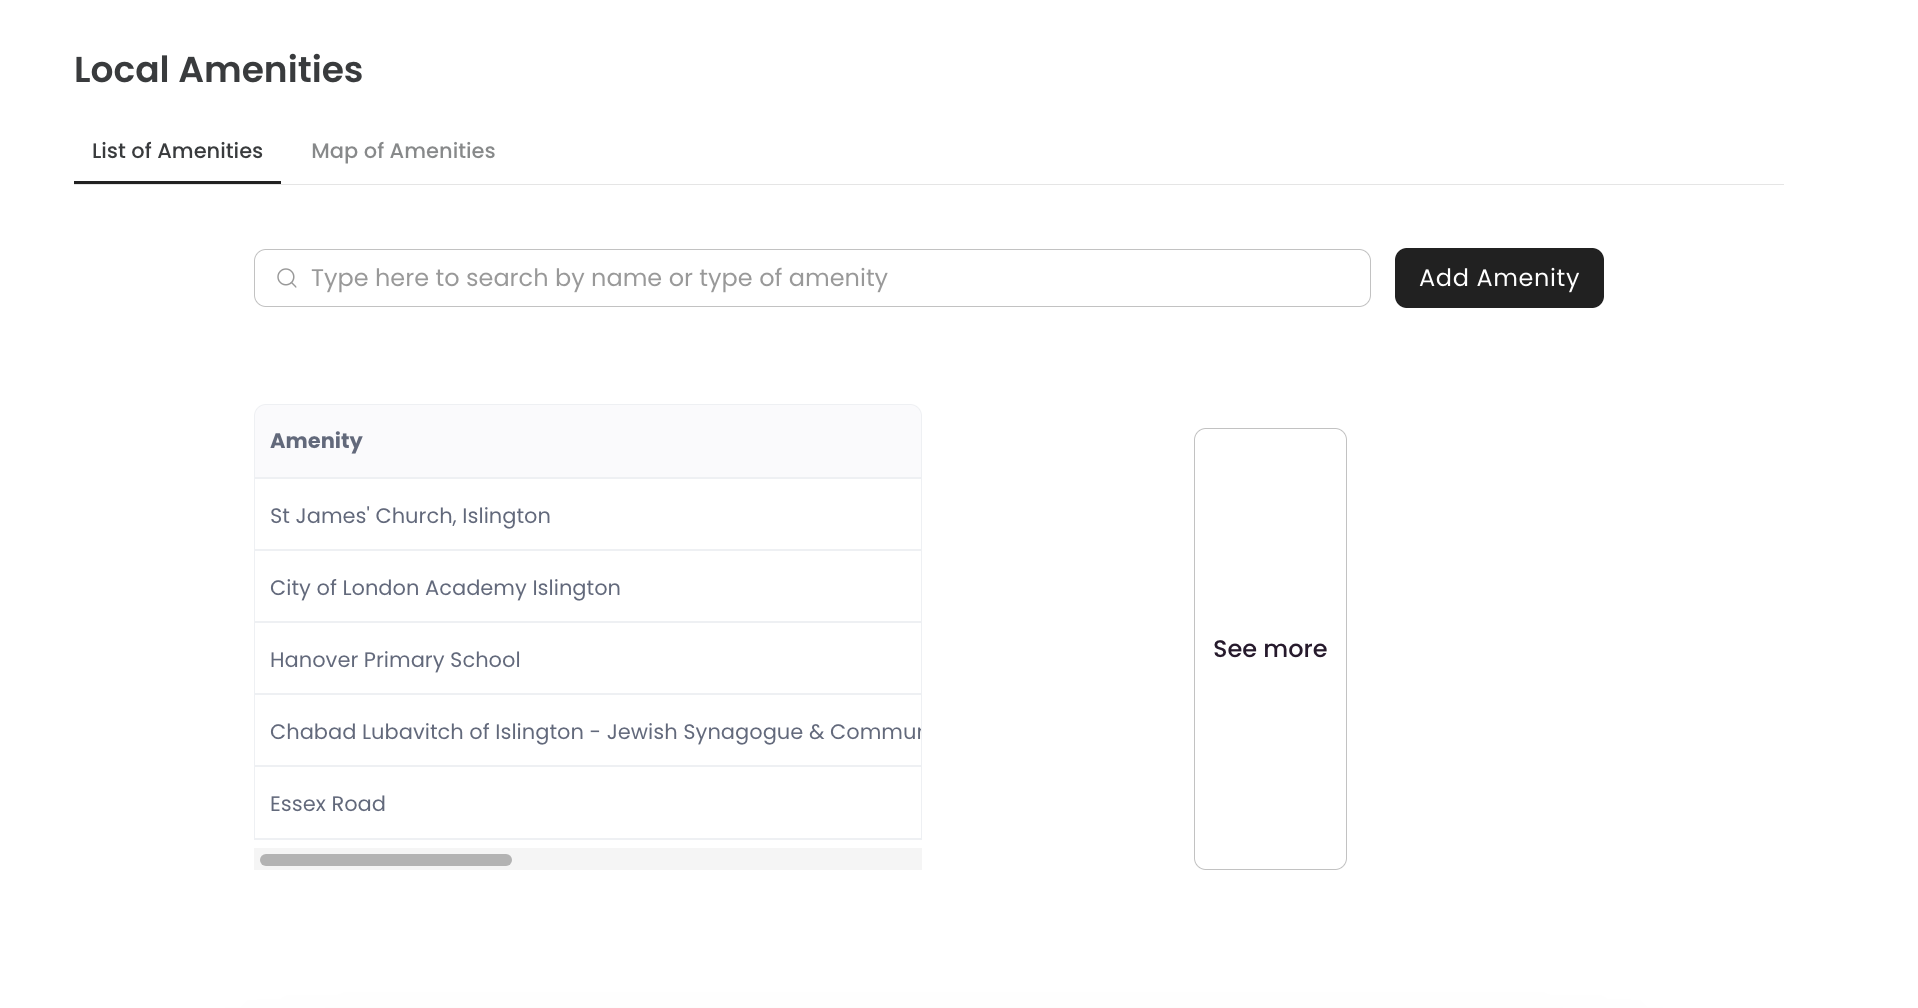Screen dimensions: 1918x1008
Task: Select City of London Academy Islington row
Action: tap(588, 587)
